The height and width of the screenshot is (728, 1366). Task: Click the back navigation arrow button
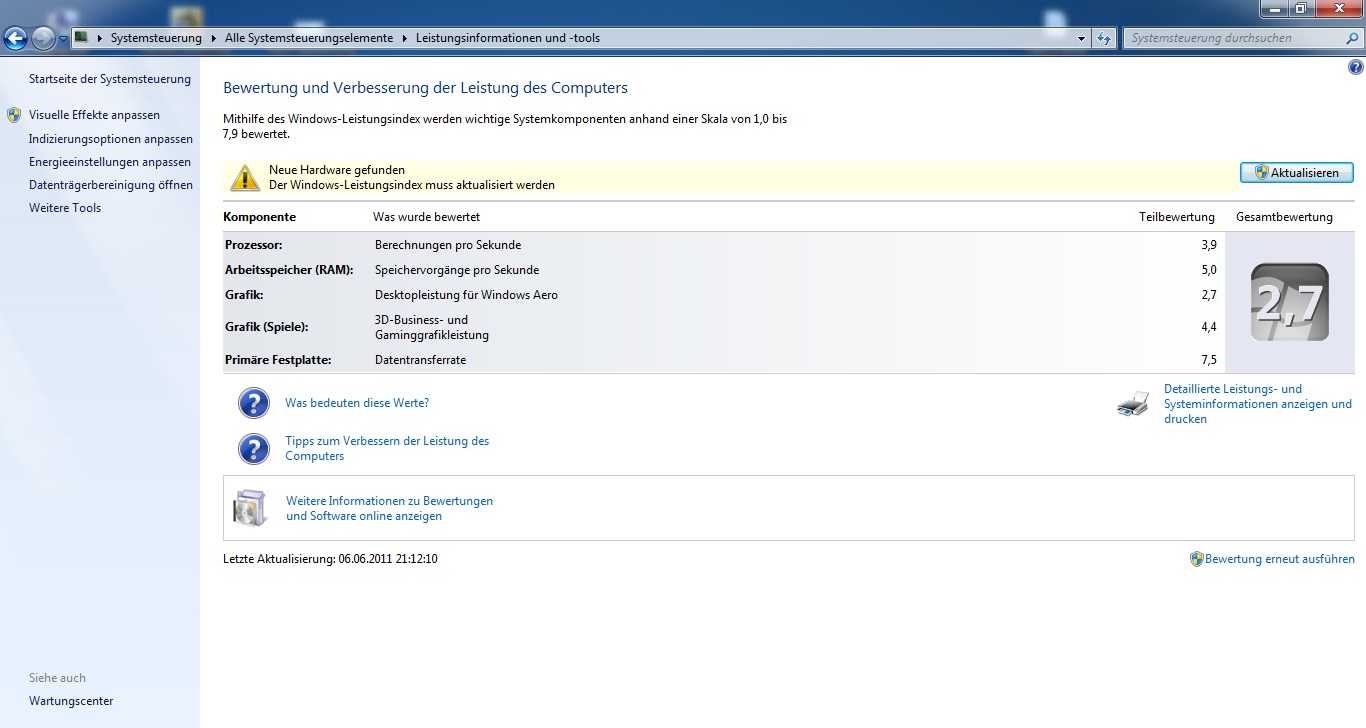click(16, 39)
